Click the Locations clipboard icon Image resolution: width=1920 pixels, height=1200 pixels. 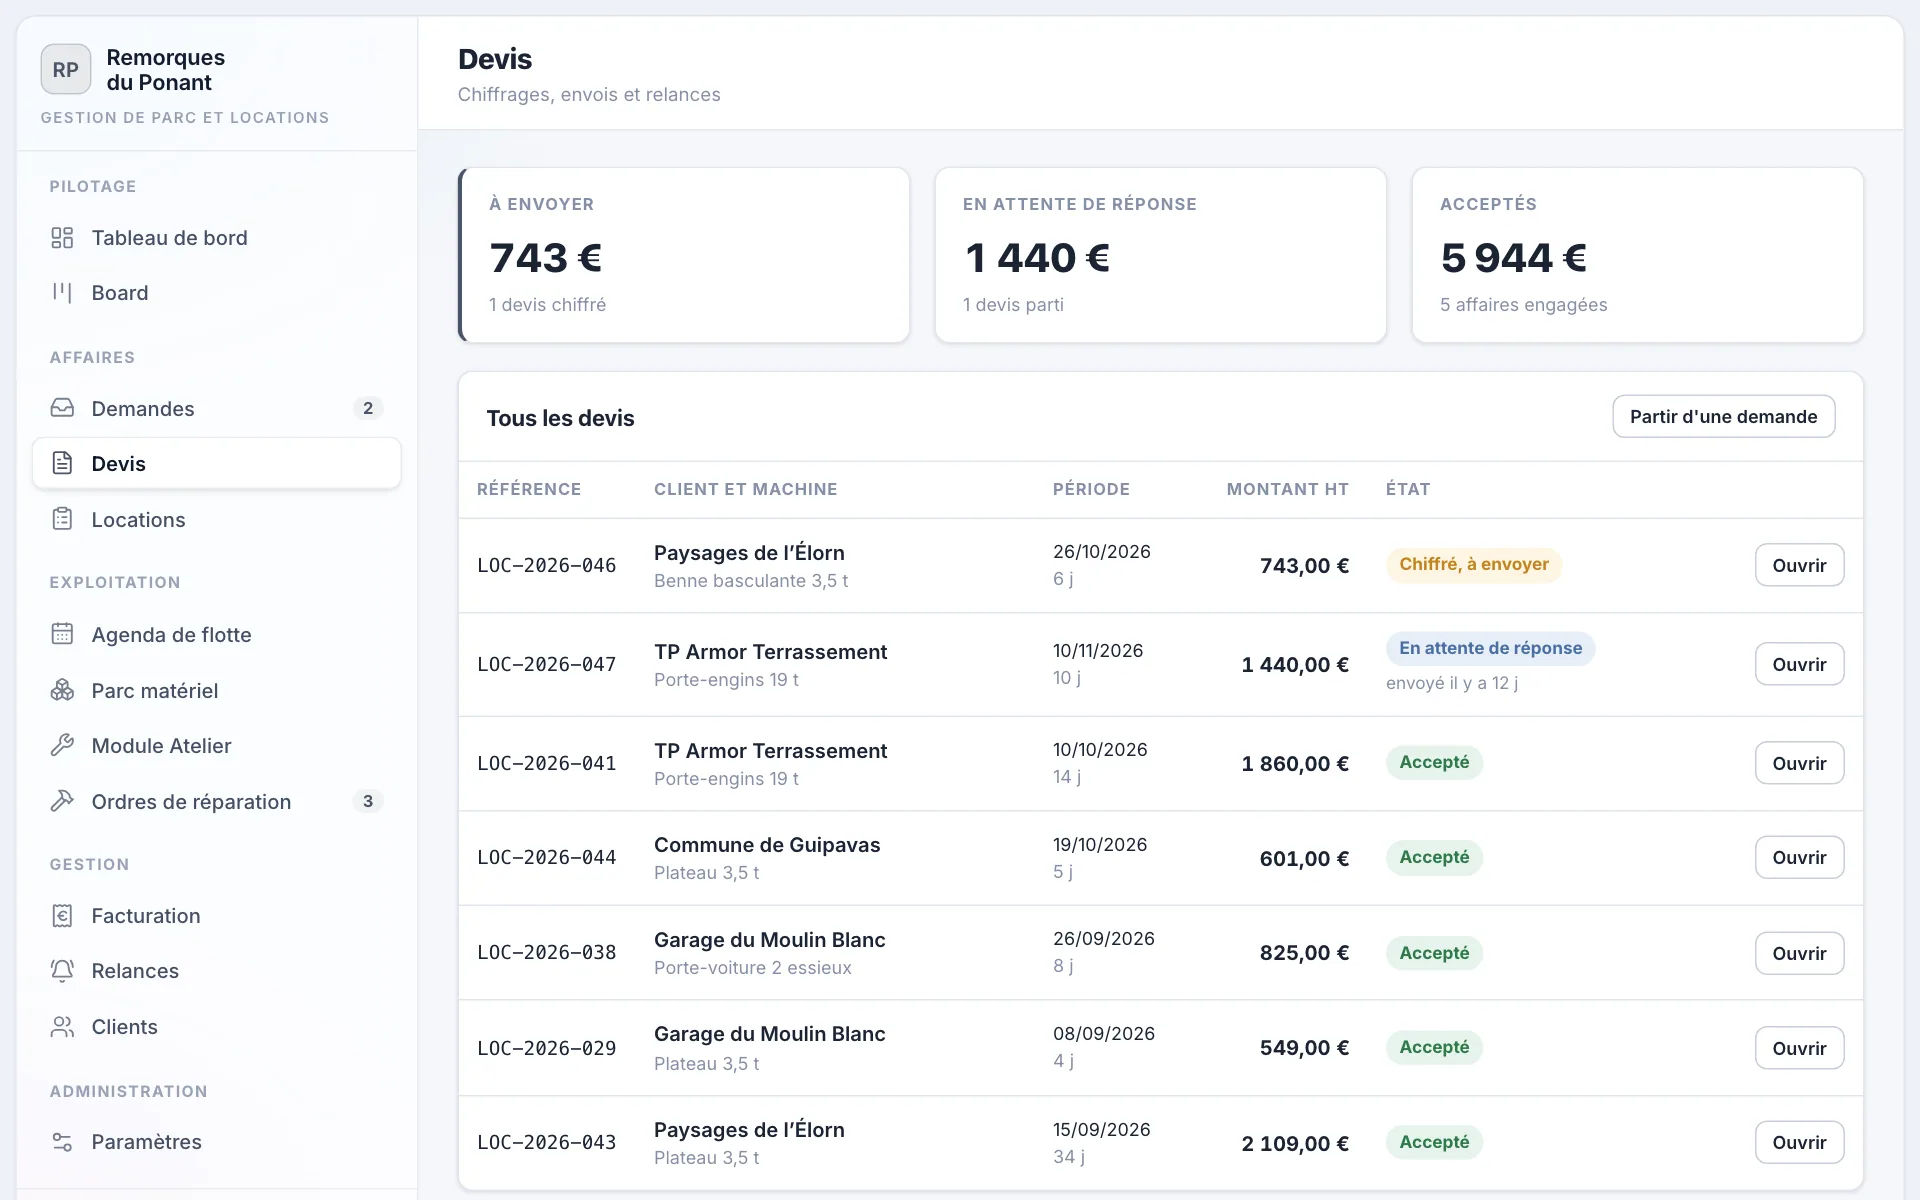[62, 519]
